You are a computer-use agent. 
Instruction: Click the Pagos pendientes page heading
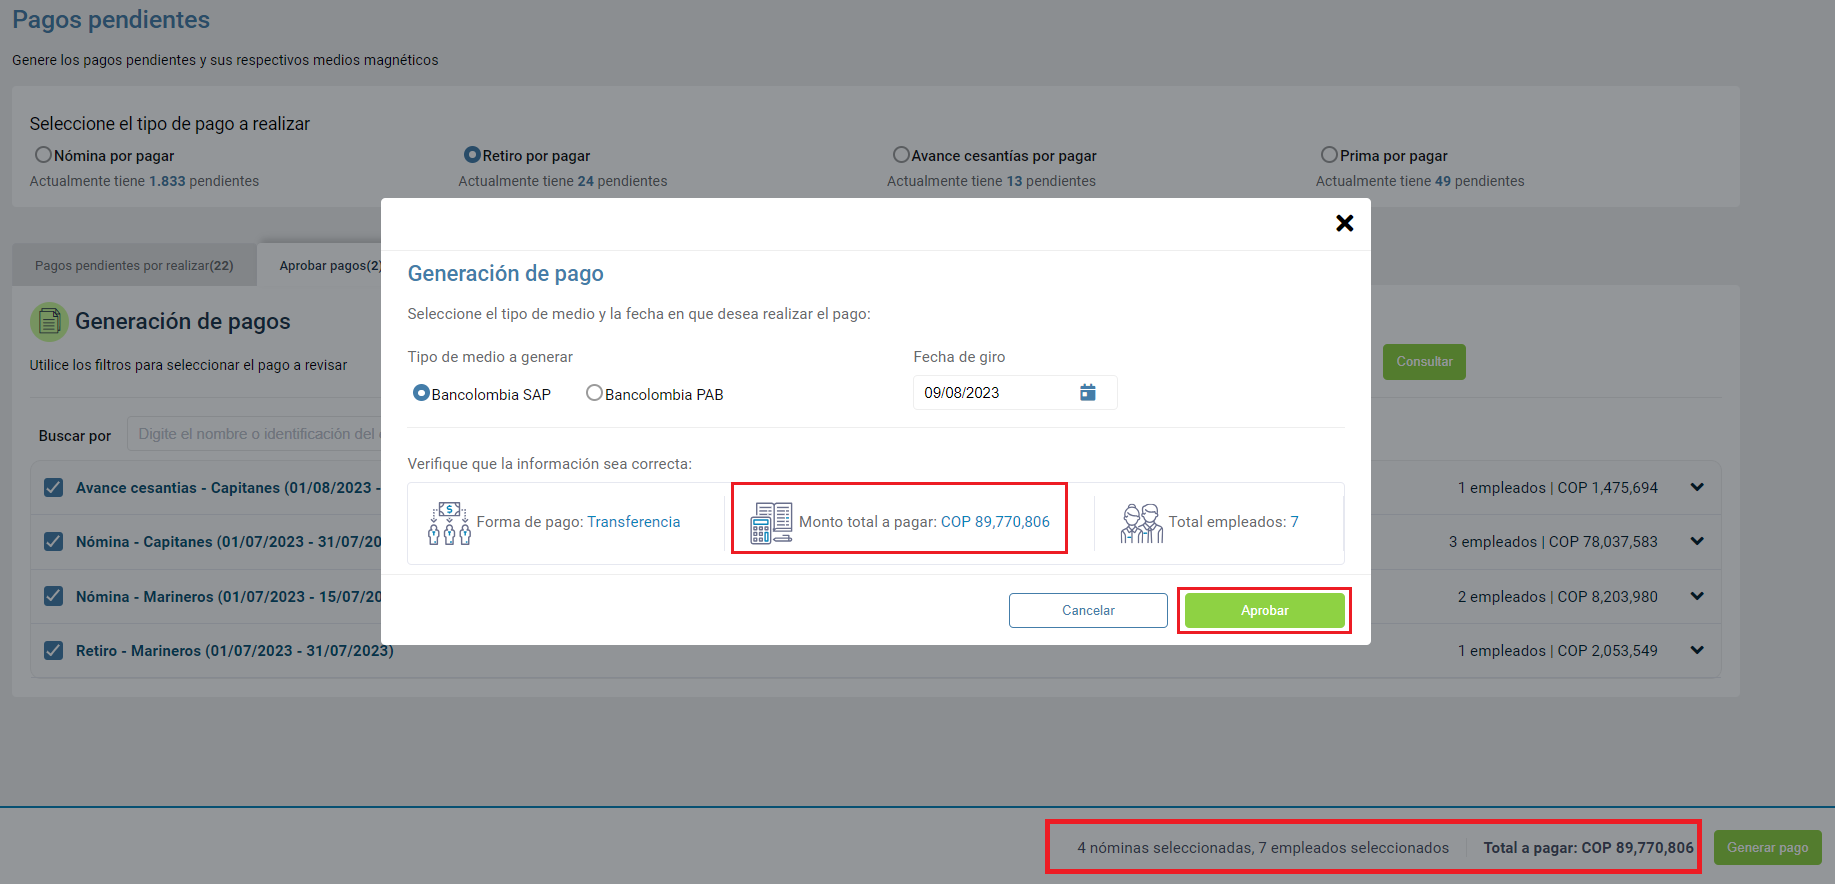pyautogui.click(x=111, y=20)
